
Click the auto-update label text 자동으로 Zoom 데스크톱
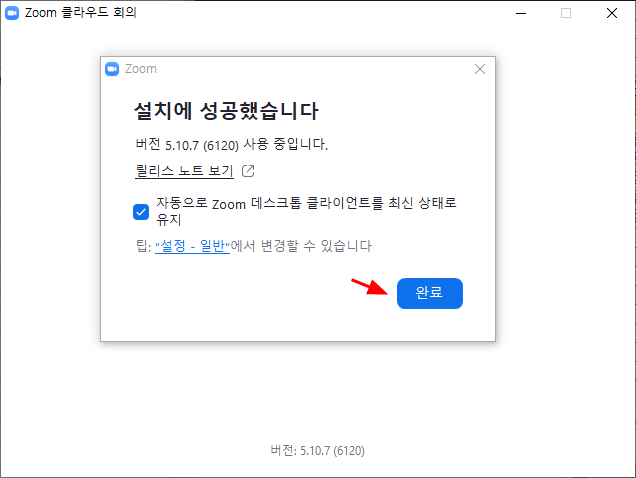point(229,203)
